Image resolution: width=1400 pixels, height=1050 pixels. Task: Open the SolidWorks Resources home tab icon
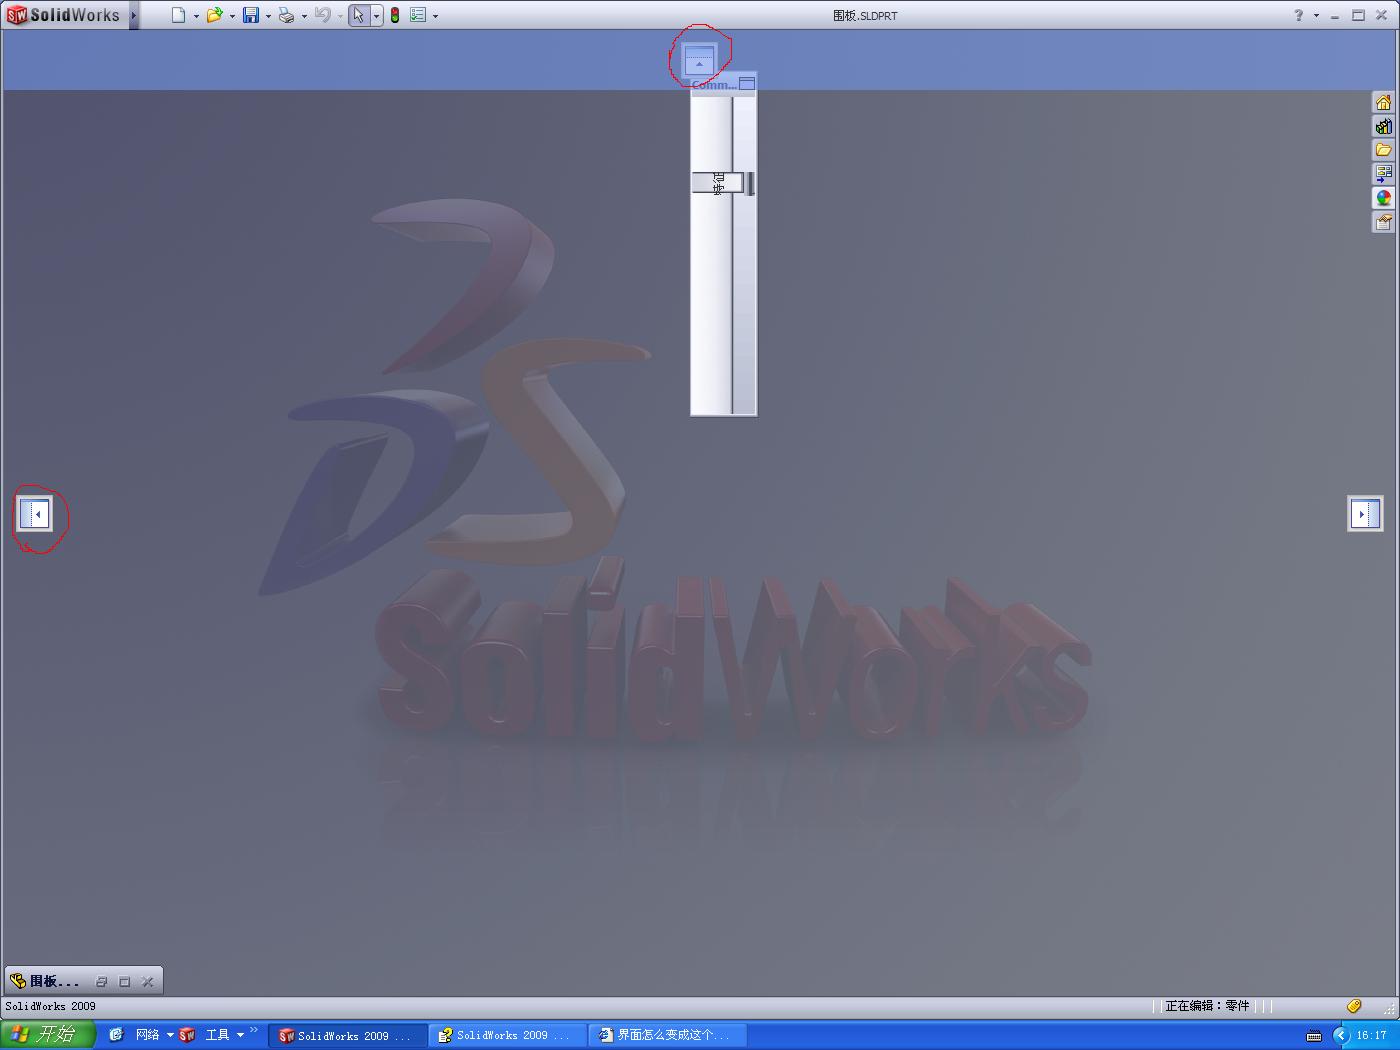pos(1383,102)
